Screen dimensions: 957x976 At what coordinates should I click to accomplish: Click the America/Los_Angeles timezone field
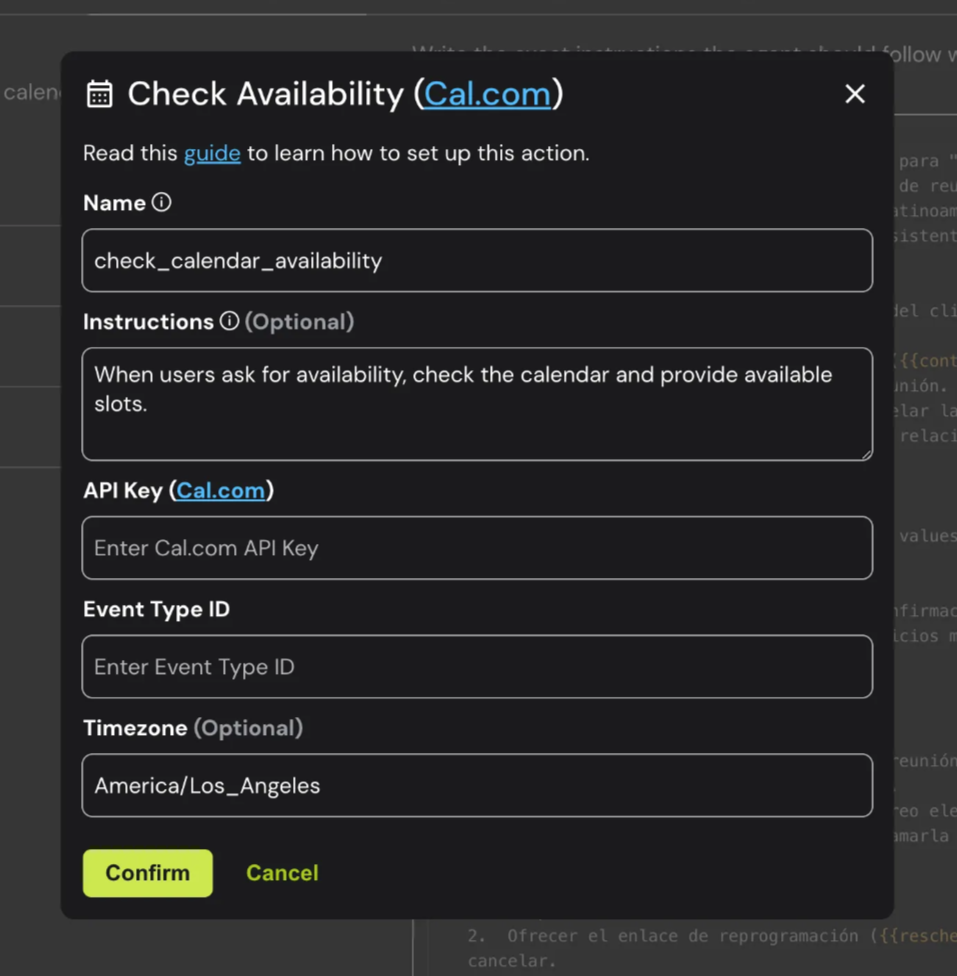coord(477,786)
